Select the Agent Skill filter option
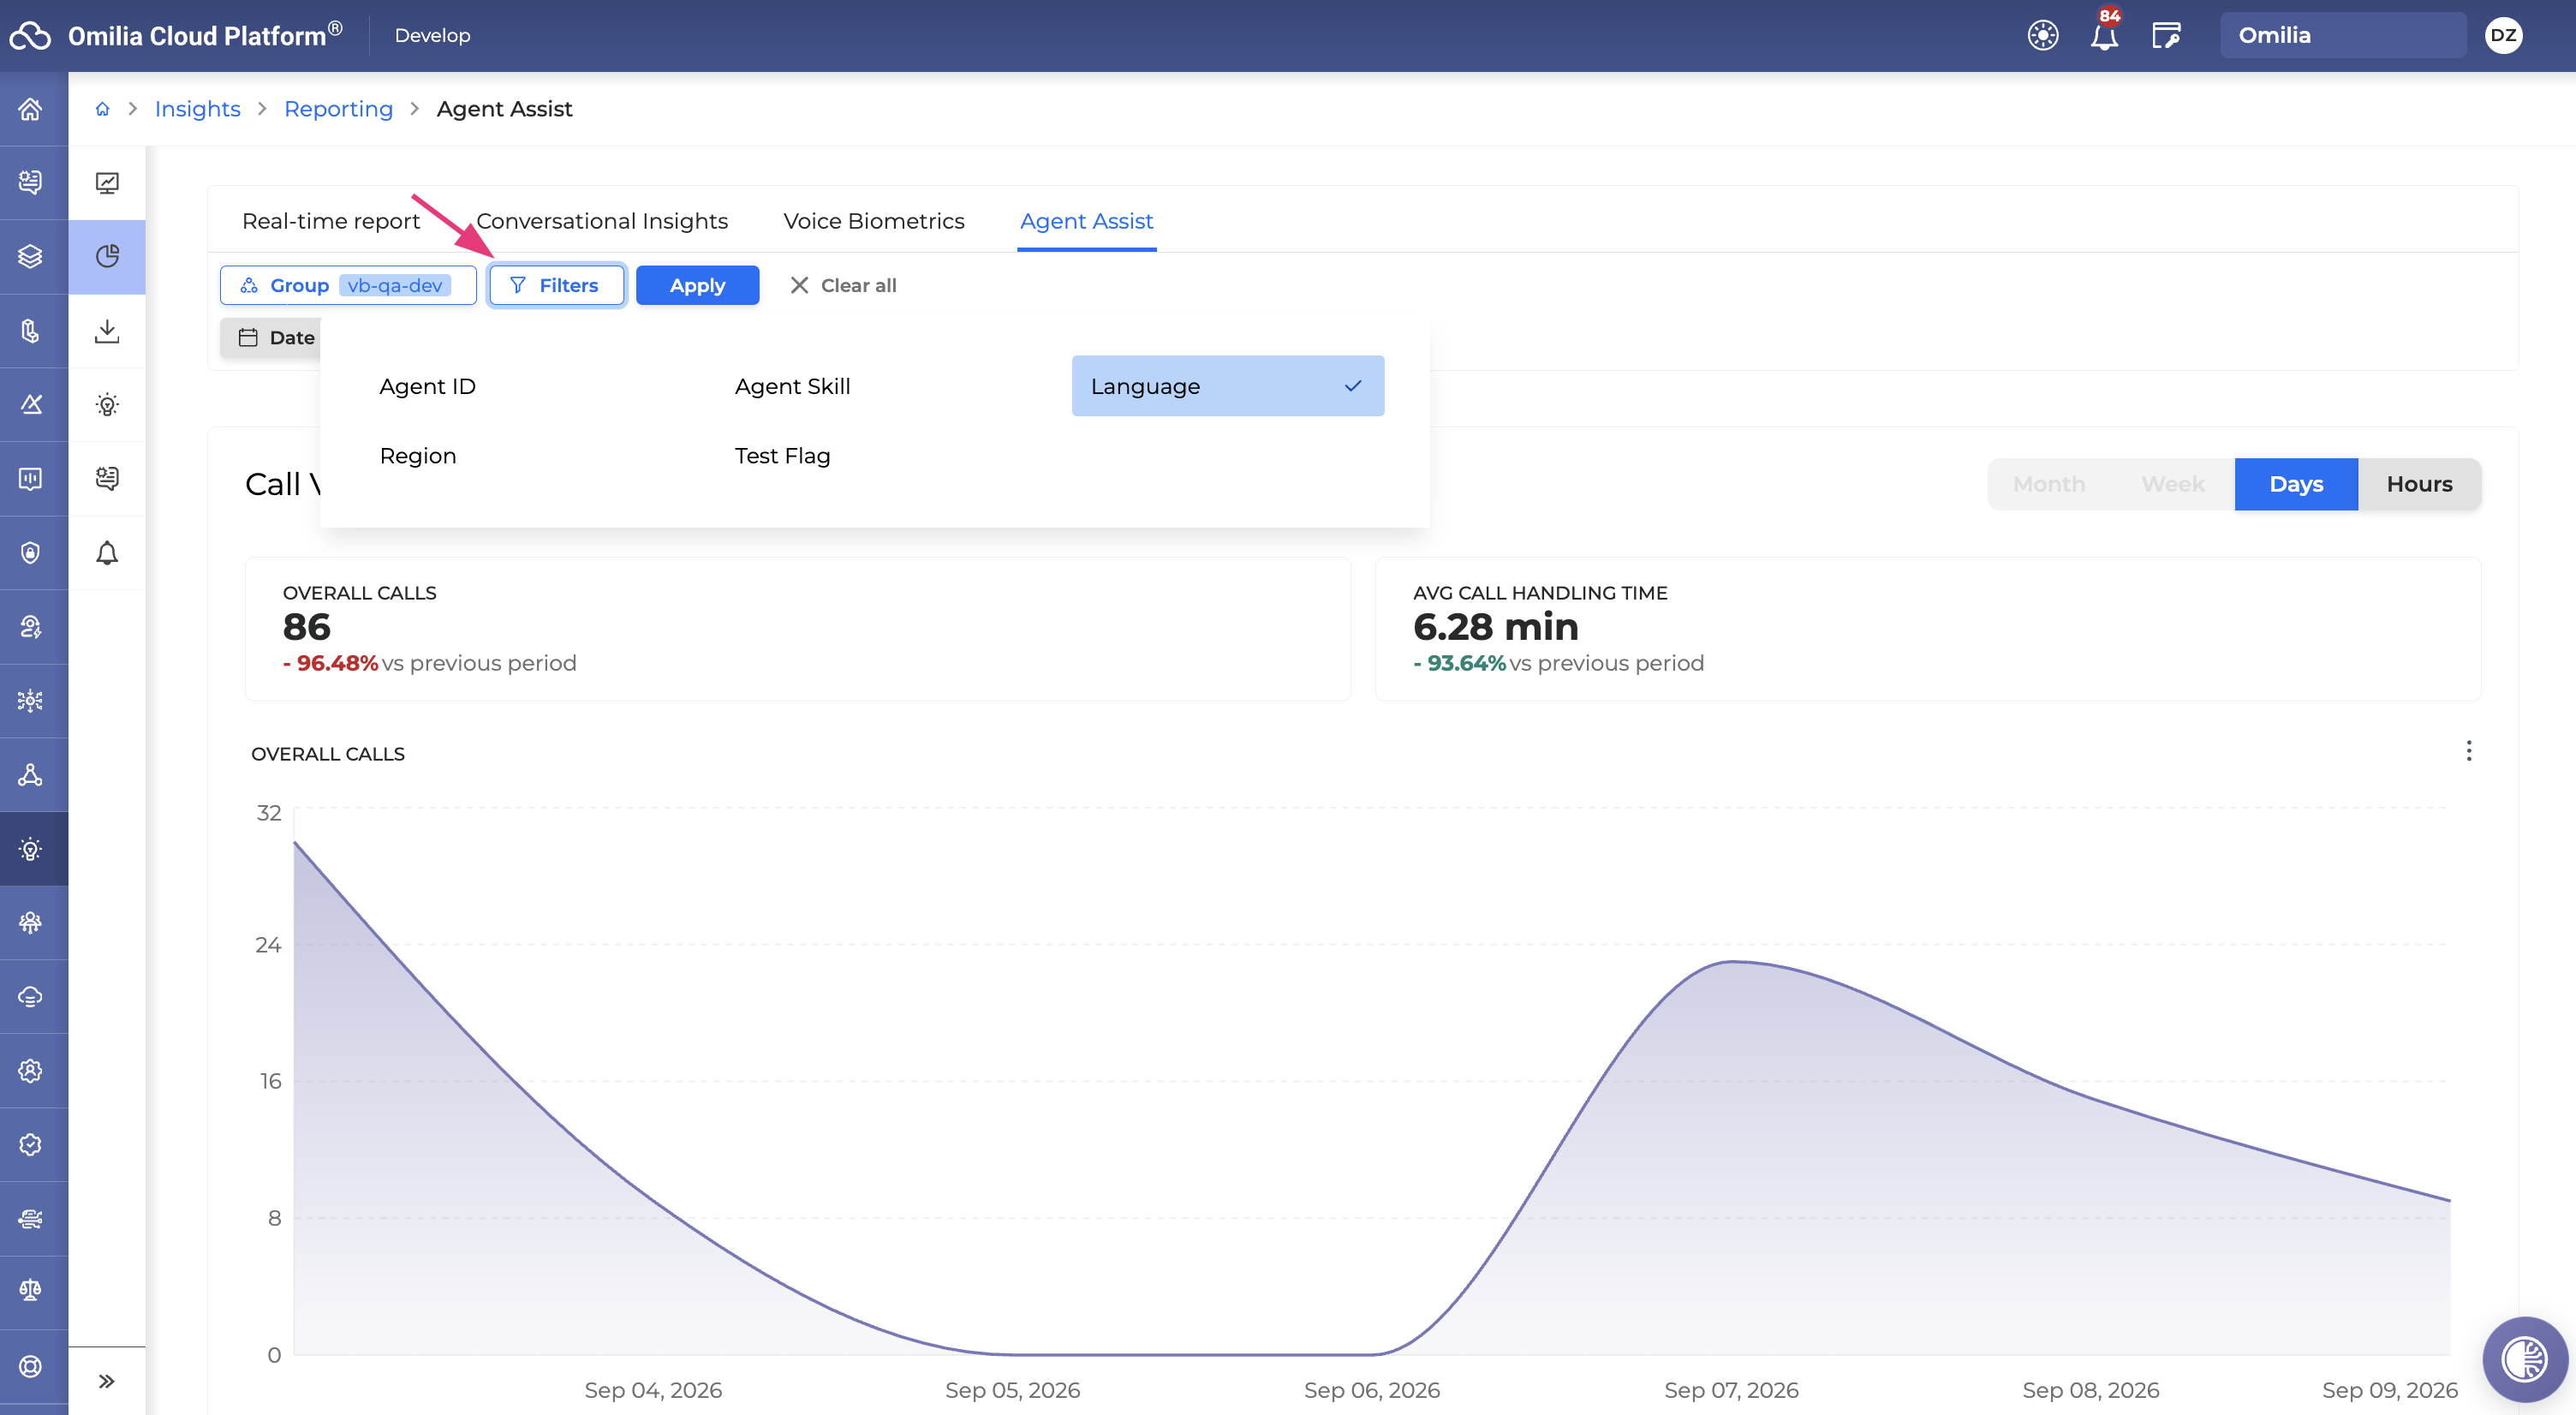This screenshot has width=2576, height=1415. tap(792, 386)
